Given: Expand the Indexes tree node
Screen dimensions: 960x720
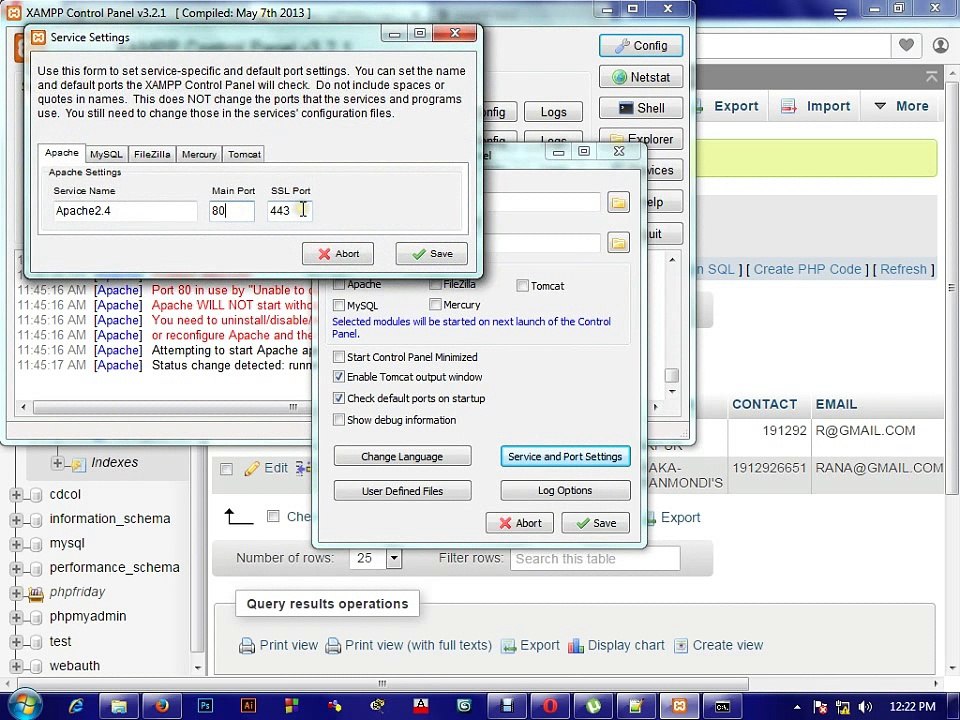Looking at the screenshot, I should 58,463.
